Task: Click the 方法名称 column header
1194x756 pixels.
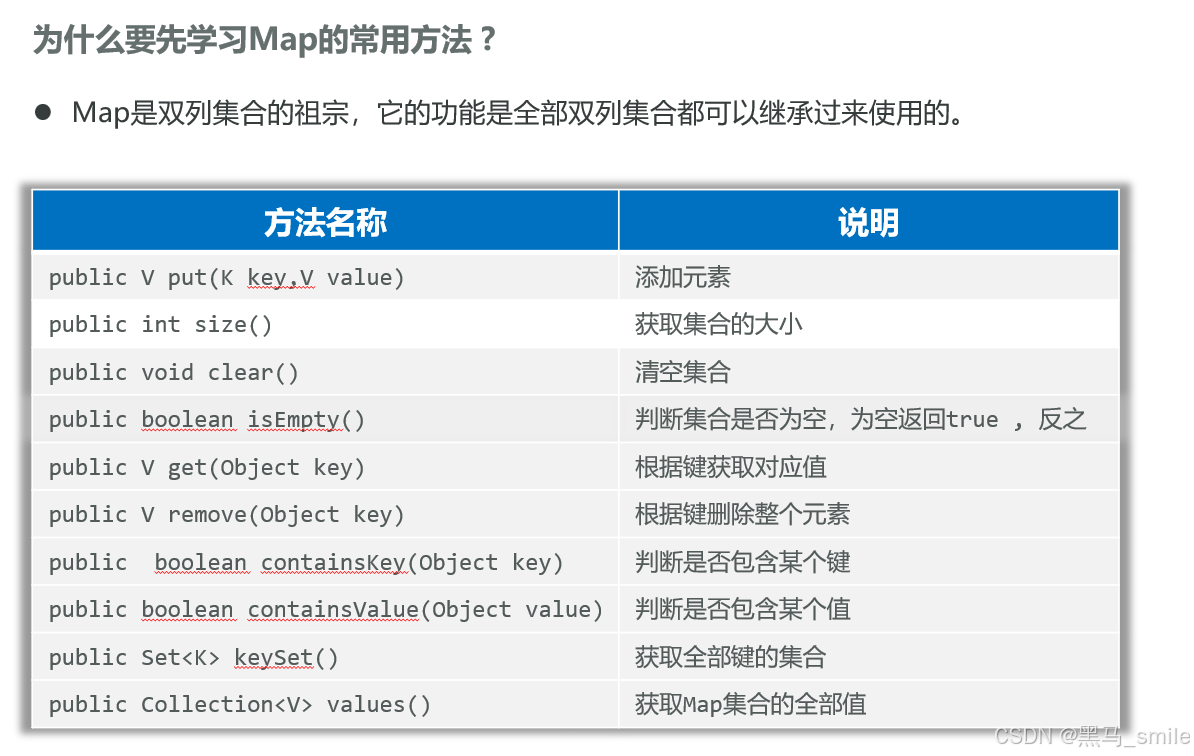Action: pos(323,219)
